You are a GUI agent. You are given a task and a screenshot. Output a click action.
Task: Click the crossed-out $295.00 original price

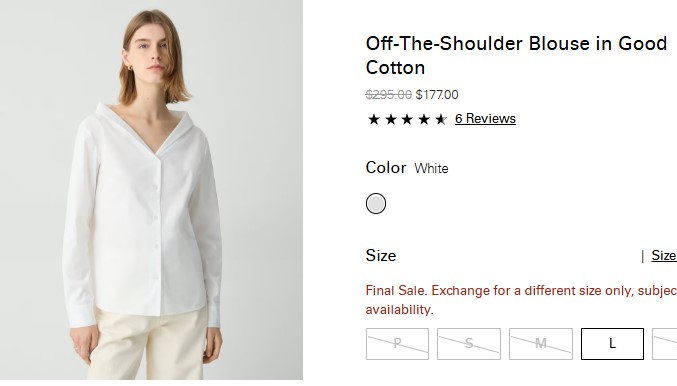(389, 95)
